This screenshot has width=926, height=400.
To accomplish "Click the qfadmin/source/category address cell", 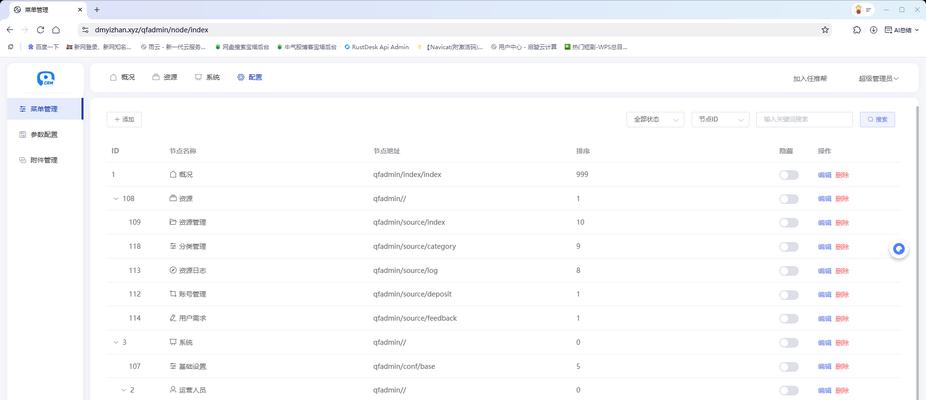I will (x=414, y=246).
